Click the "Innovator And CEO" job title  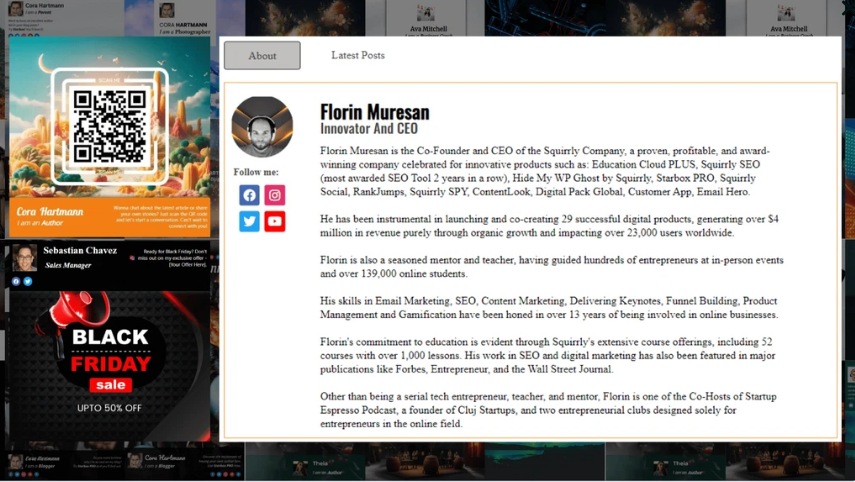(x=369, y=129)
